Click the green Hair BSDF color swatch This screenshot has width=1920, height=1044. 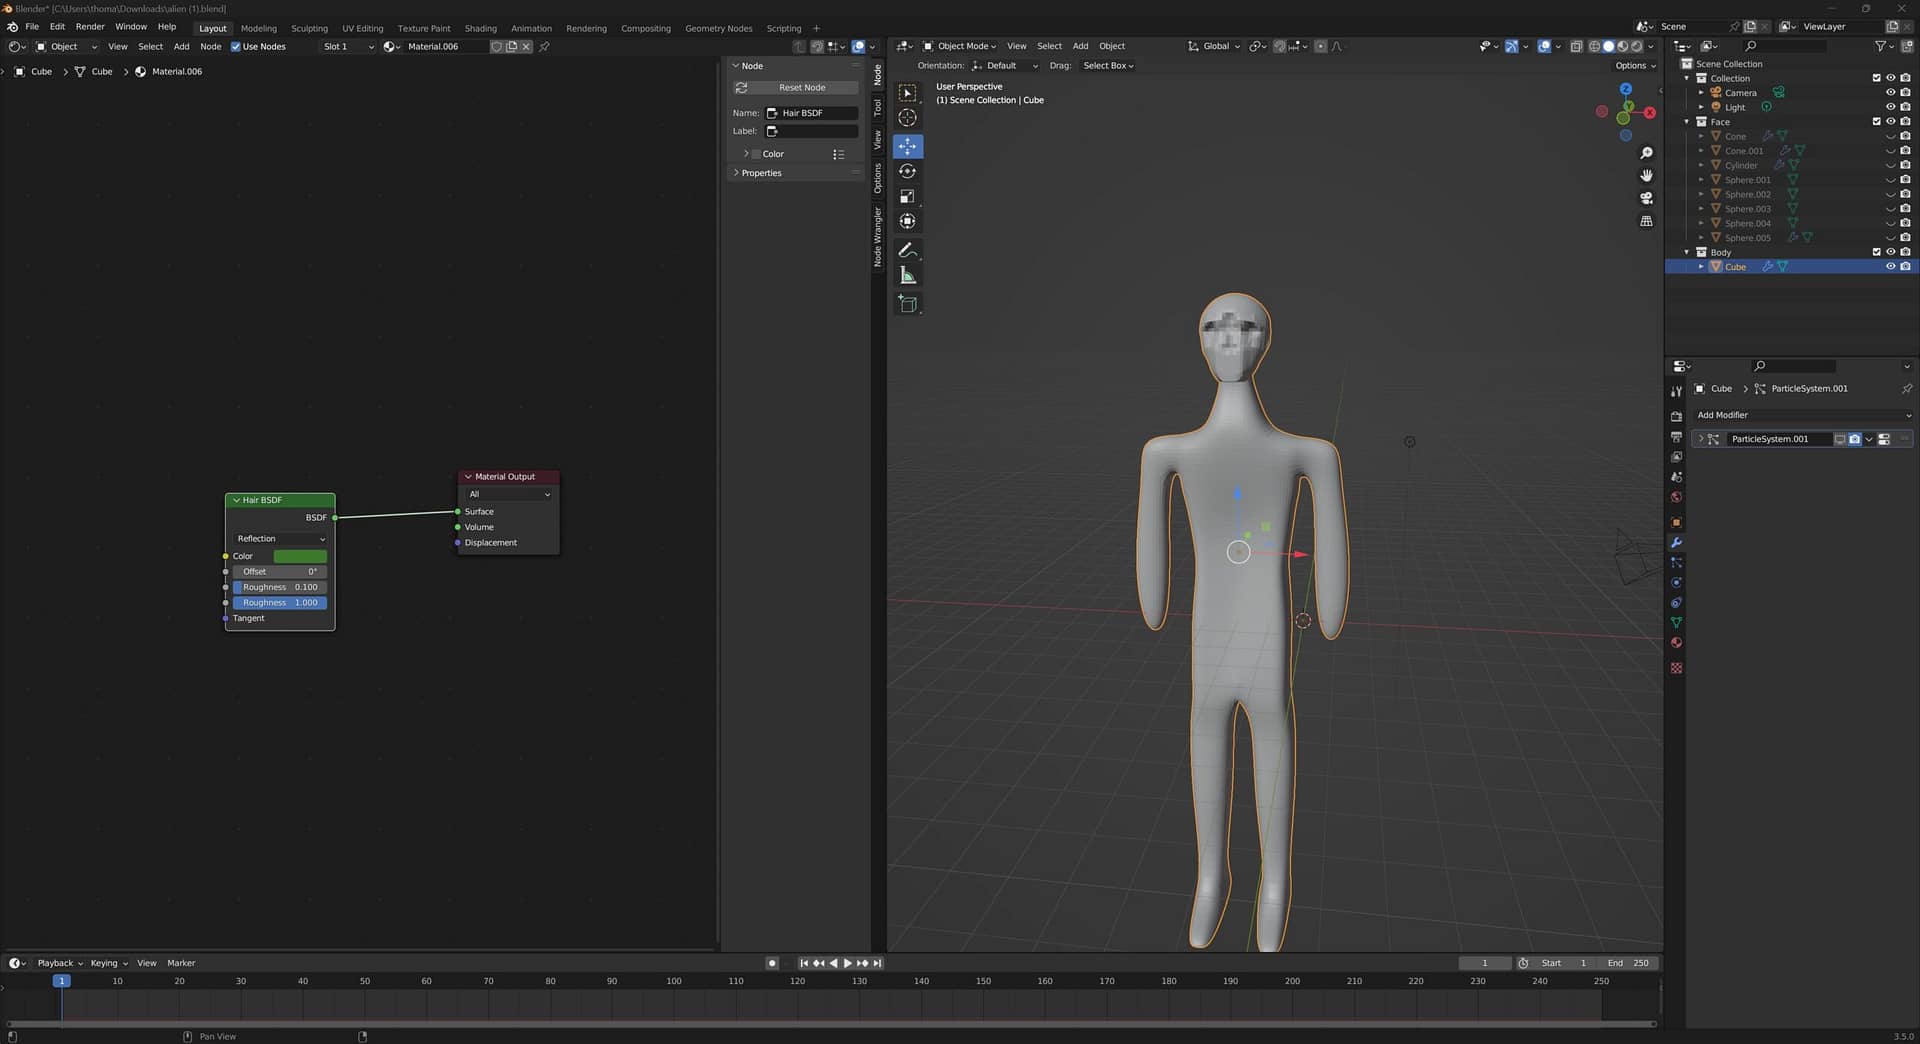tap(300, 556)
